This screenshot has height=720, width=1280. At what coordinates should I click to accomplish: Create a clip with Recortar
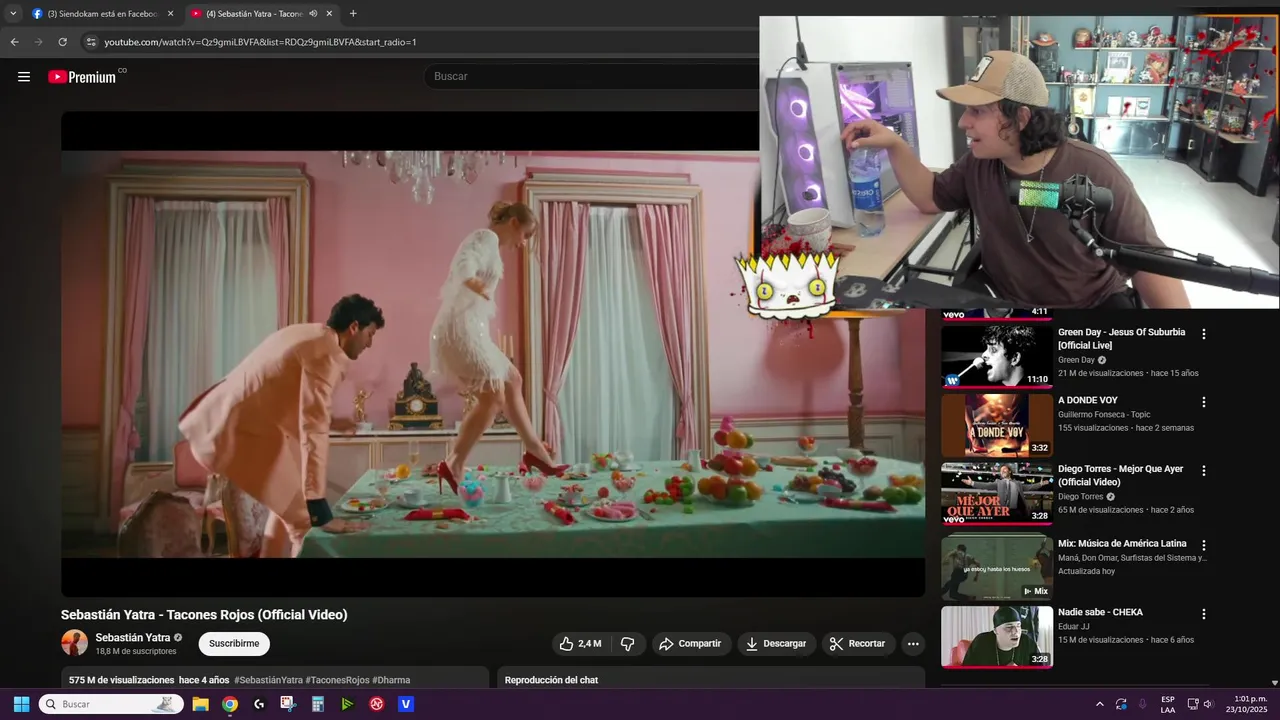(x=859, y=644)
